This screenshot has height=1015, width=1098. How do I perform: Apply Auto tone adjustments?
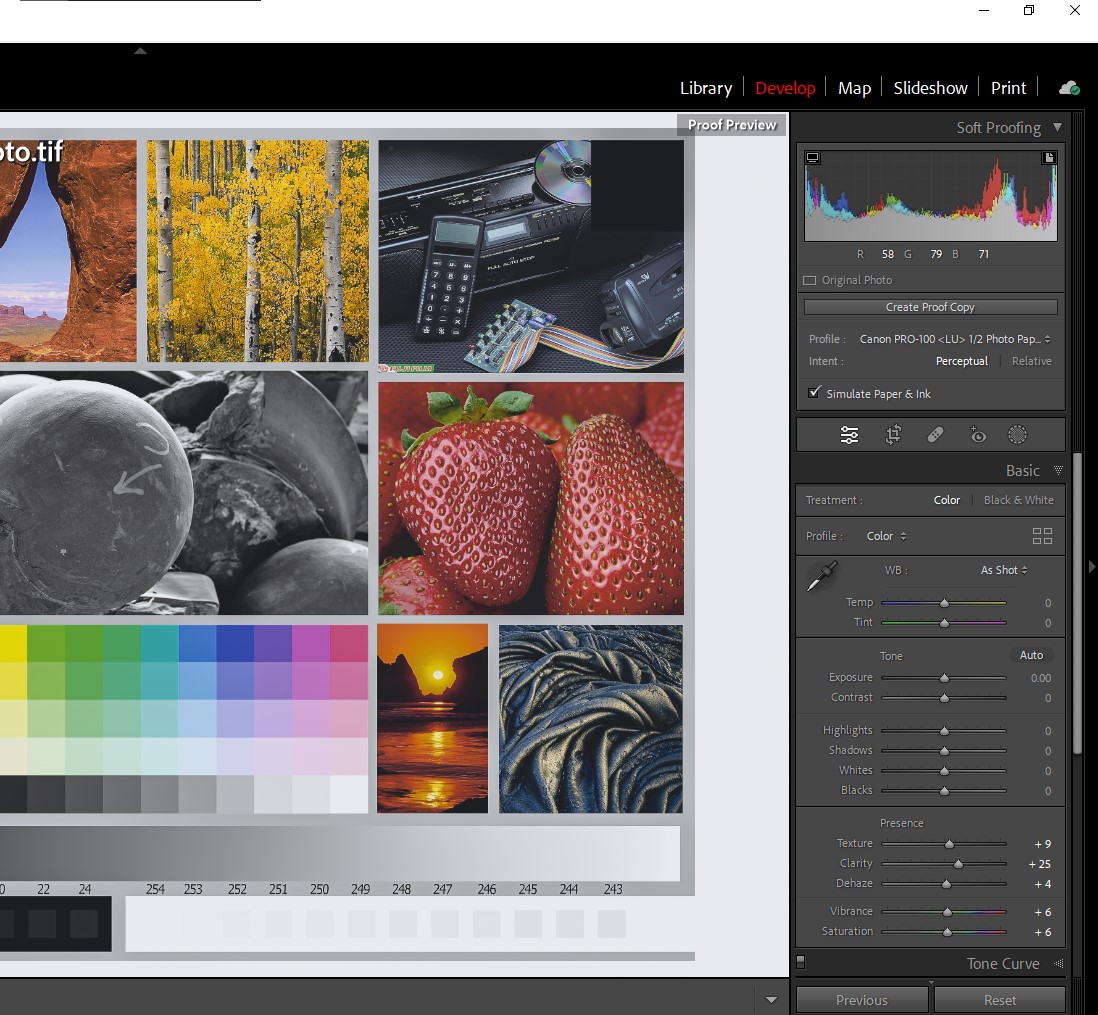pos(1031,655)
